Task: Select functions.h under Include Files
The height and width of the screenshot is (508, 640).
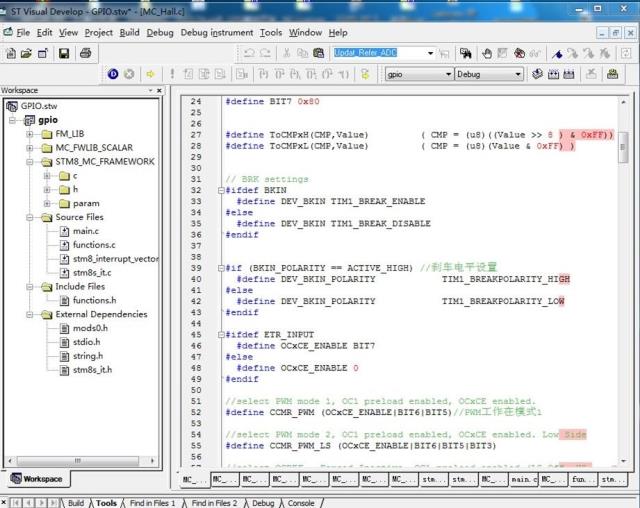Action: coord(94,300)
